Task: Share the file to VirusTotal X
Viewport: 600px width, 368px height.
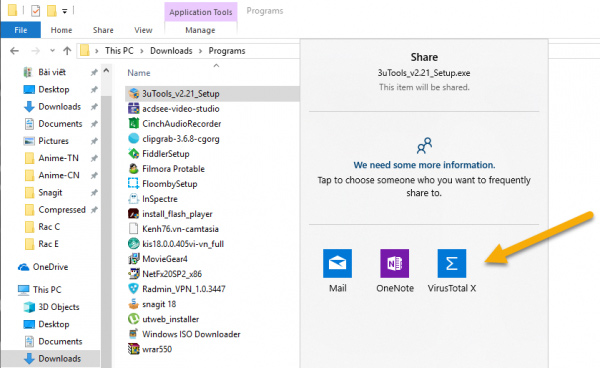Action: 452,263
